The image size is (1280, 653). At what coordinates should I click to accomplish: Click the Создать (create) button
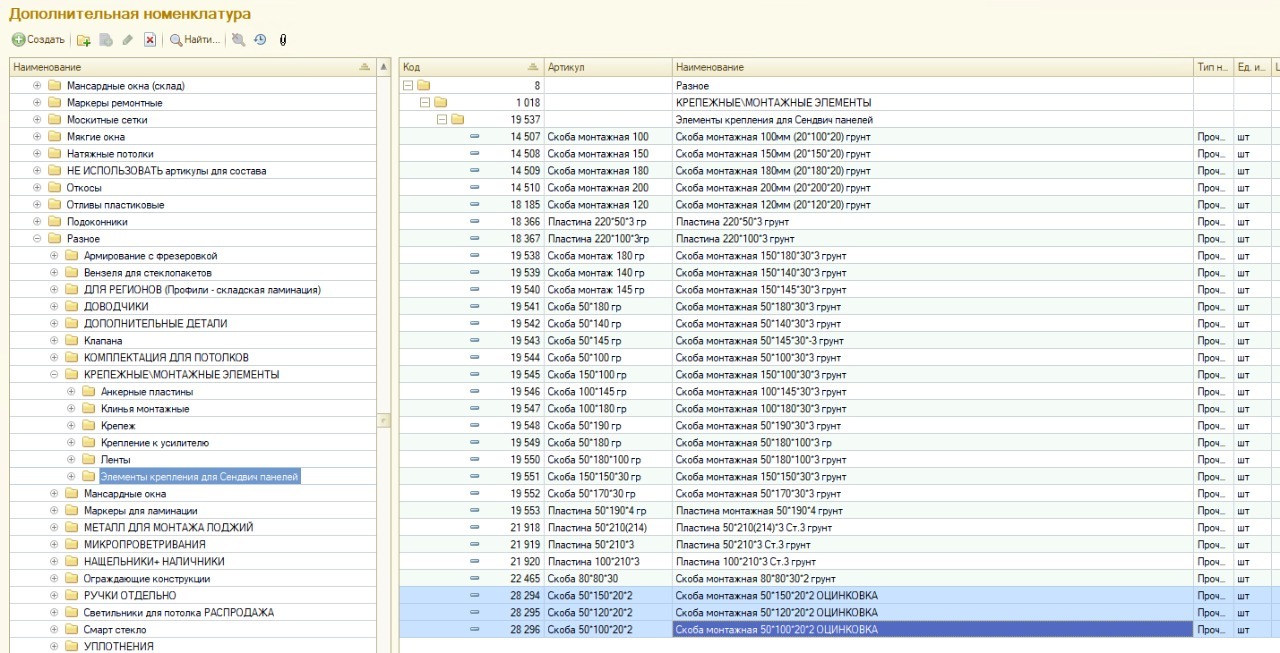[x=38, y=40]
